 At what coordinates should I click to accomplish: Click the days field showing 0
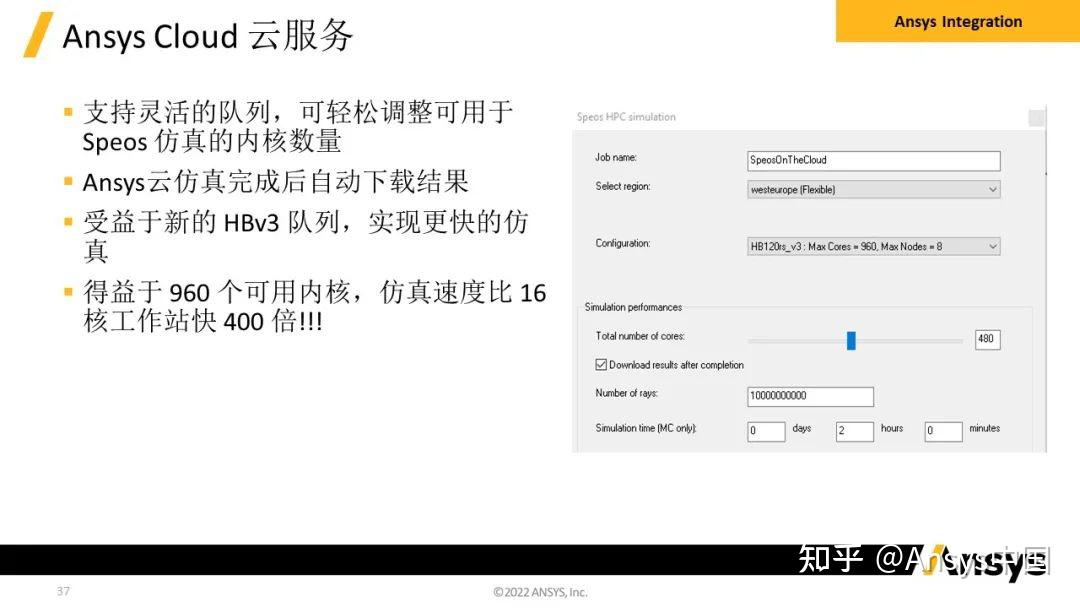tap(765, 431)
